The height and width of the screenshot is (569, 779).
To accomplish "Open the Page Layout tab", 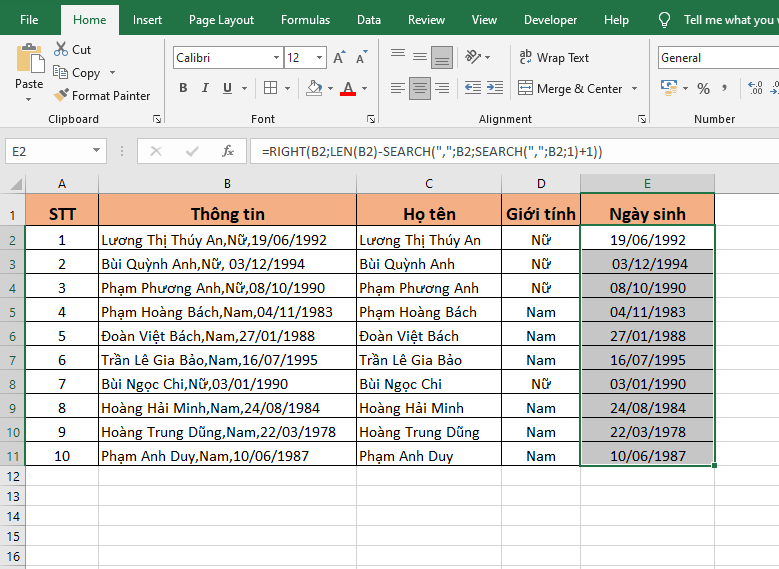I will (x=221, y=20).
